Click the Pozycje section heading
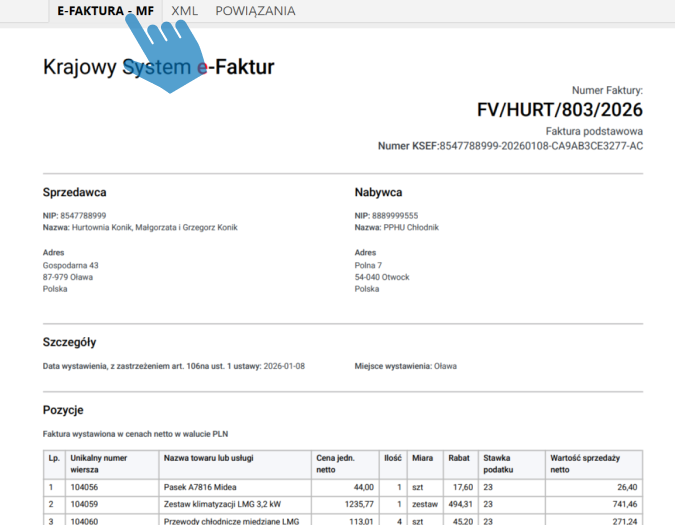This screenshot has height=525, width=675. (63, 410)
